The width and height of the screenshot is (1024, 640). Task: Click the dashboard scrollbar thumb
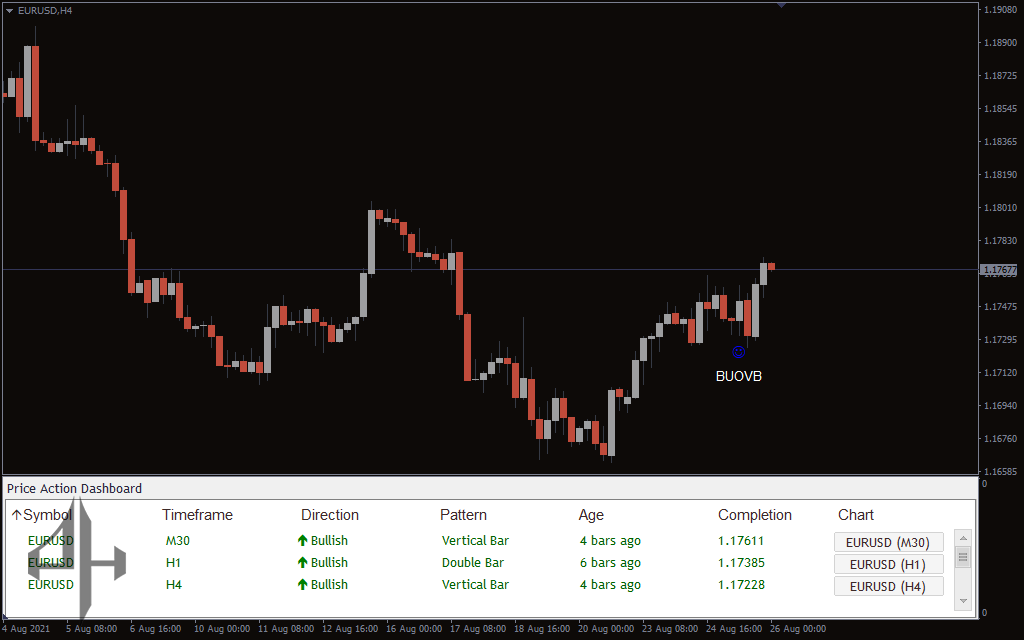(963, 556)
